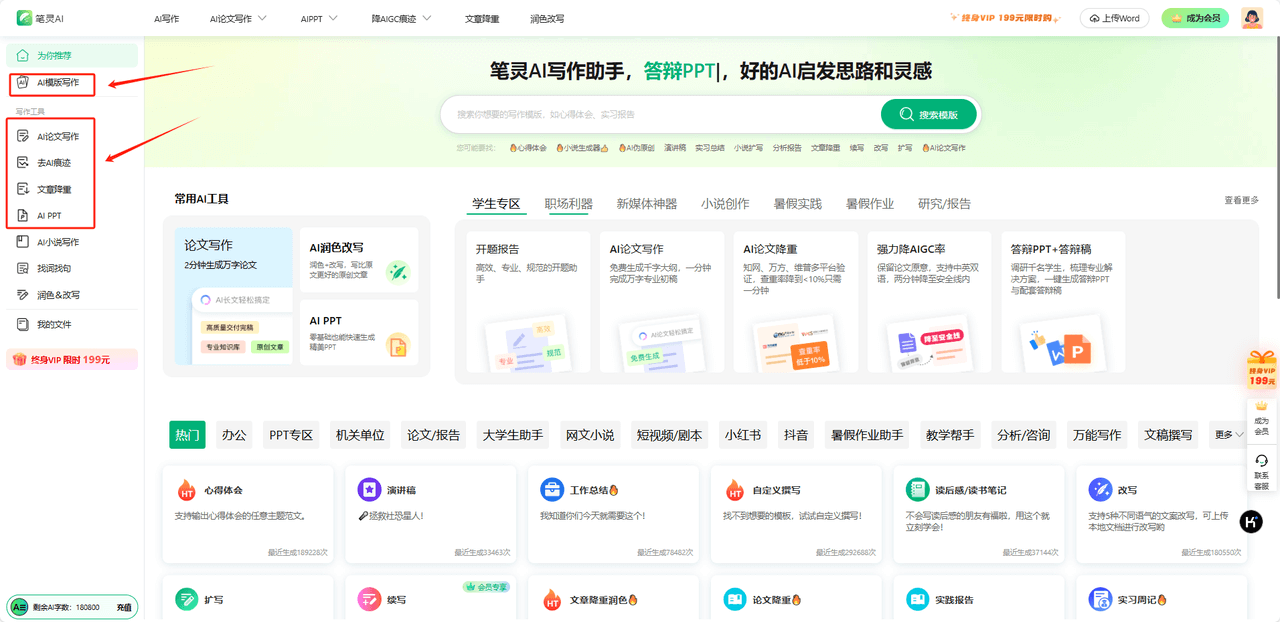Click inside the template search input box

[x=650, y=113]
